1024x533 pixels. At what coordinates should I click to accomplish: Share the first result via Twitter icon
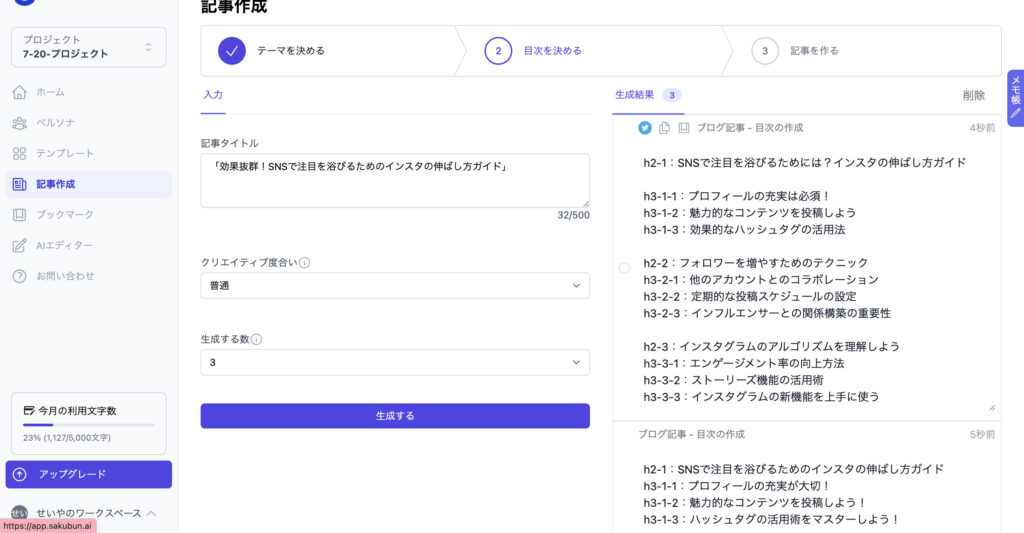645,128
